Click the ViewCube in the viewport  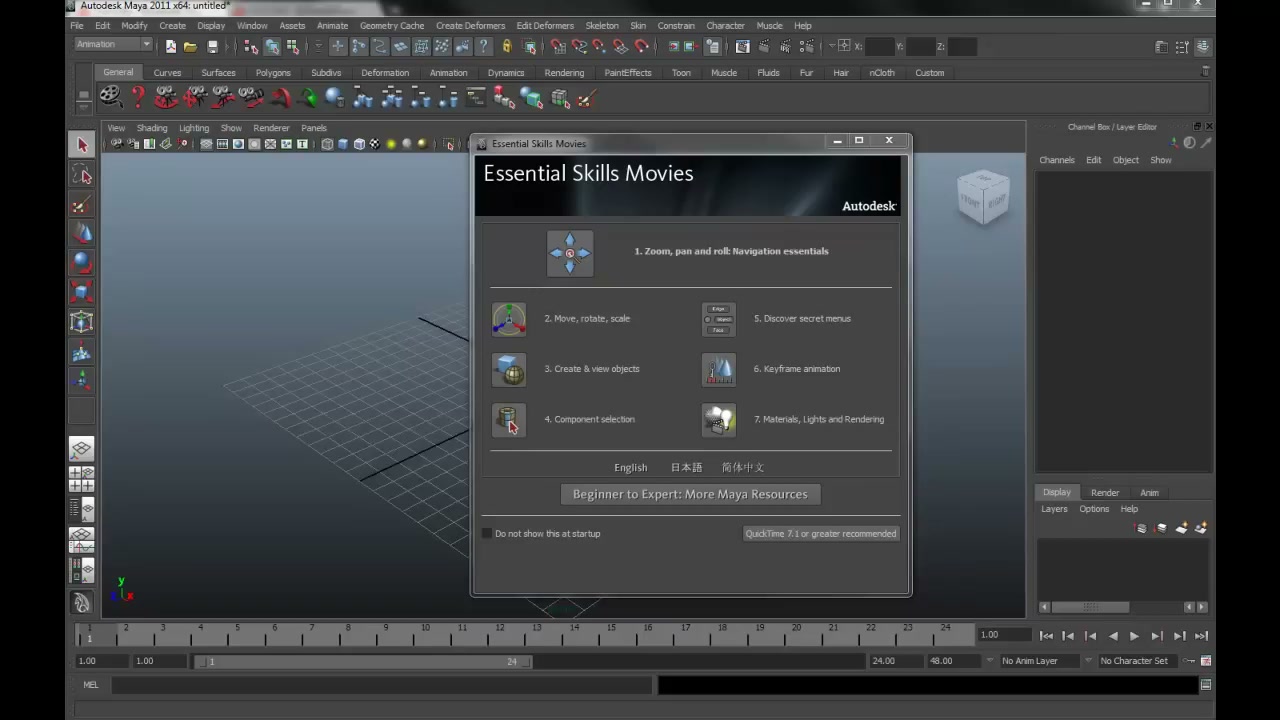point(982,197)
